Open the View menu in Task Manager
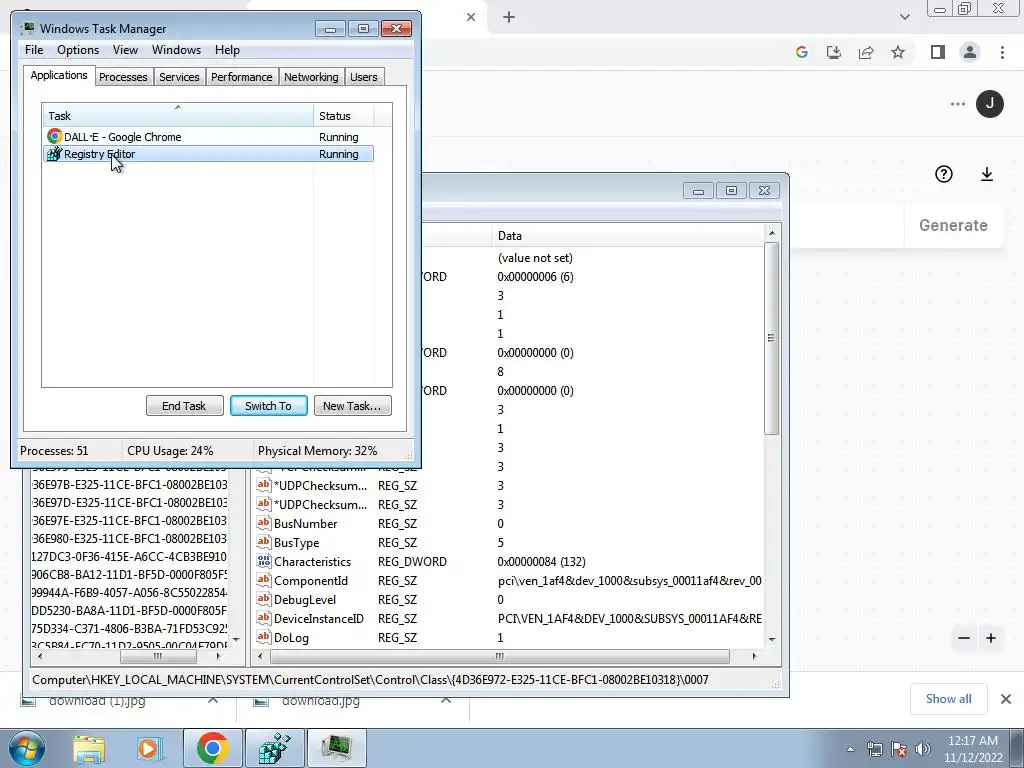This screenshot has height=768, width=1024. 125,50
